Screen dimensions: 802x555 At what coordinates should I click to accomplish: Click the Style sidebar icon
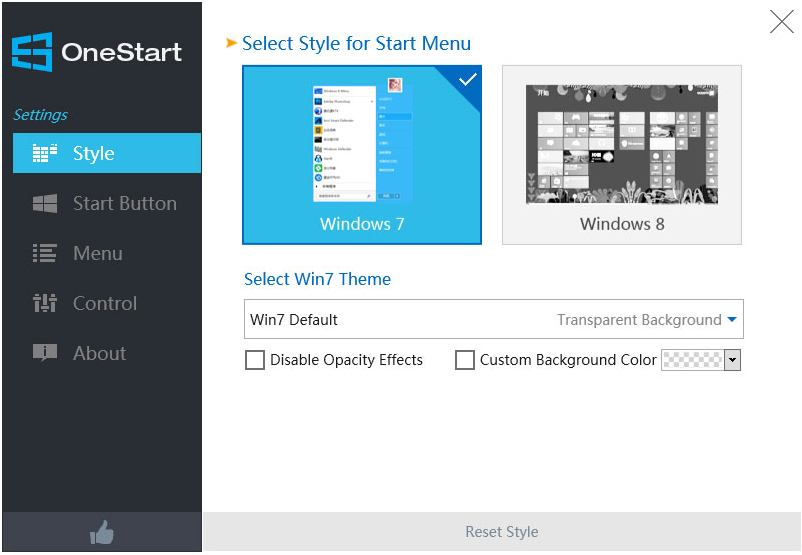tap(45, 154)
